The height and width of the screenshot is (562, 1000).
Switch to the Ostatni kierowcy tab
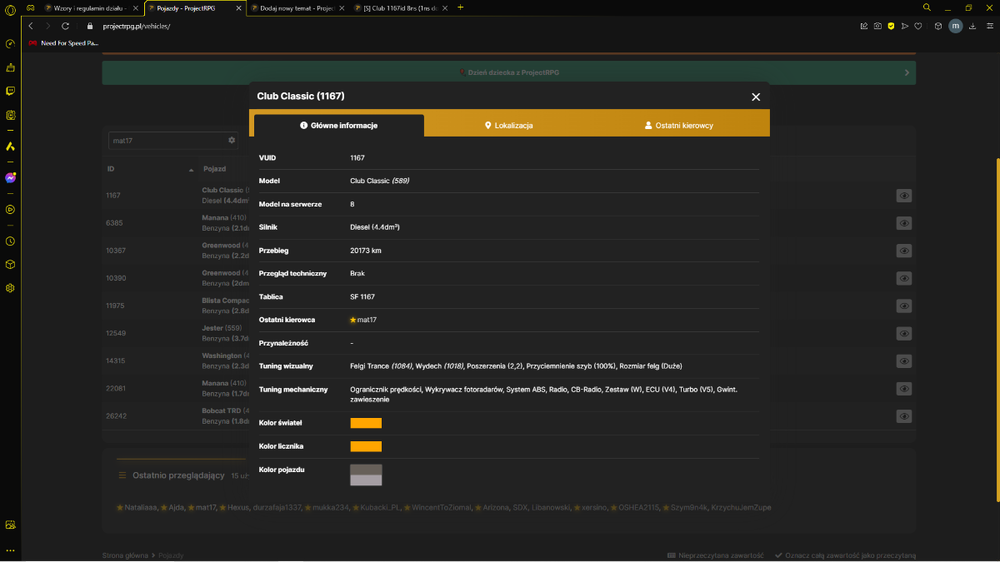679,125
